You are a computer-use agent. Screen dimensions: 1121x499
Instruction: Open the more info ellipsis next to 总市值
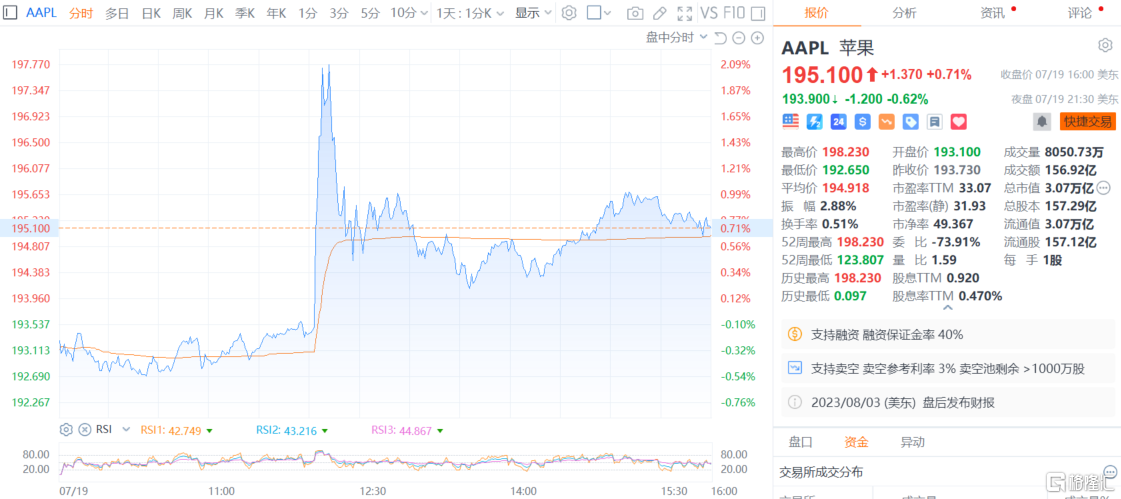pos(1104,187)
